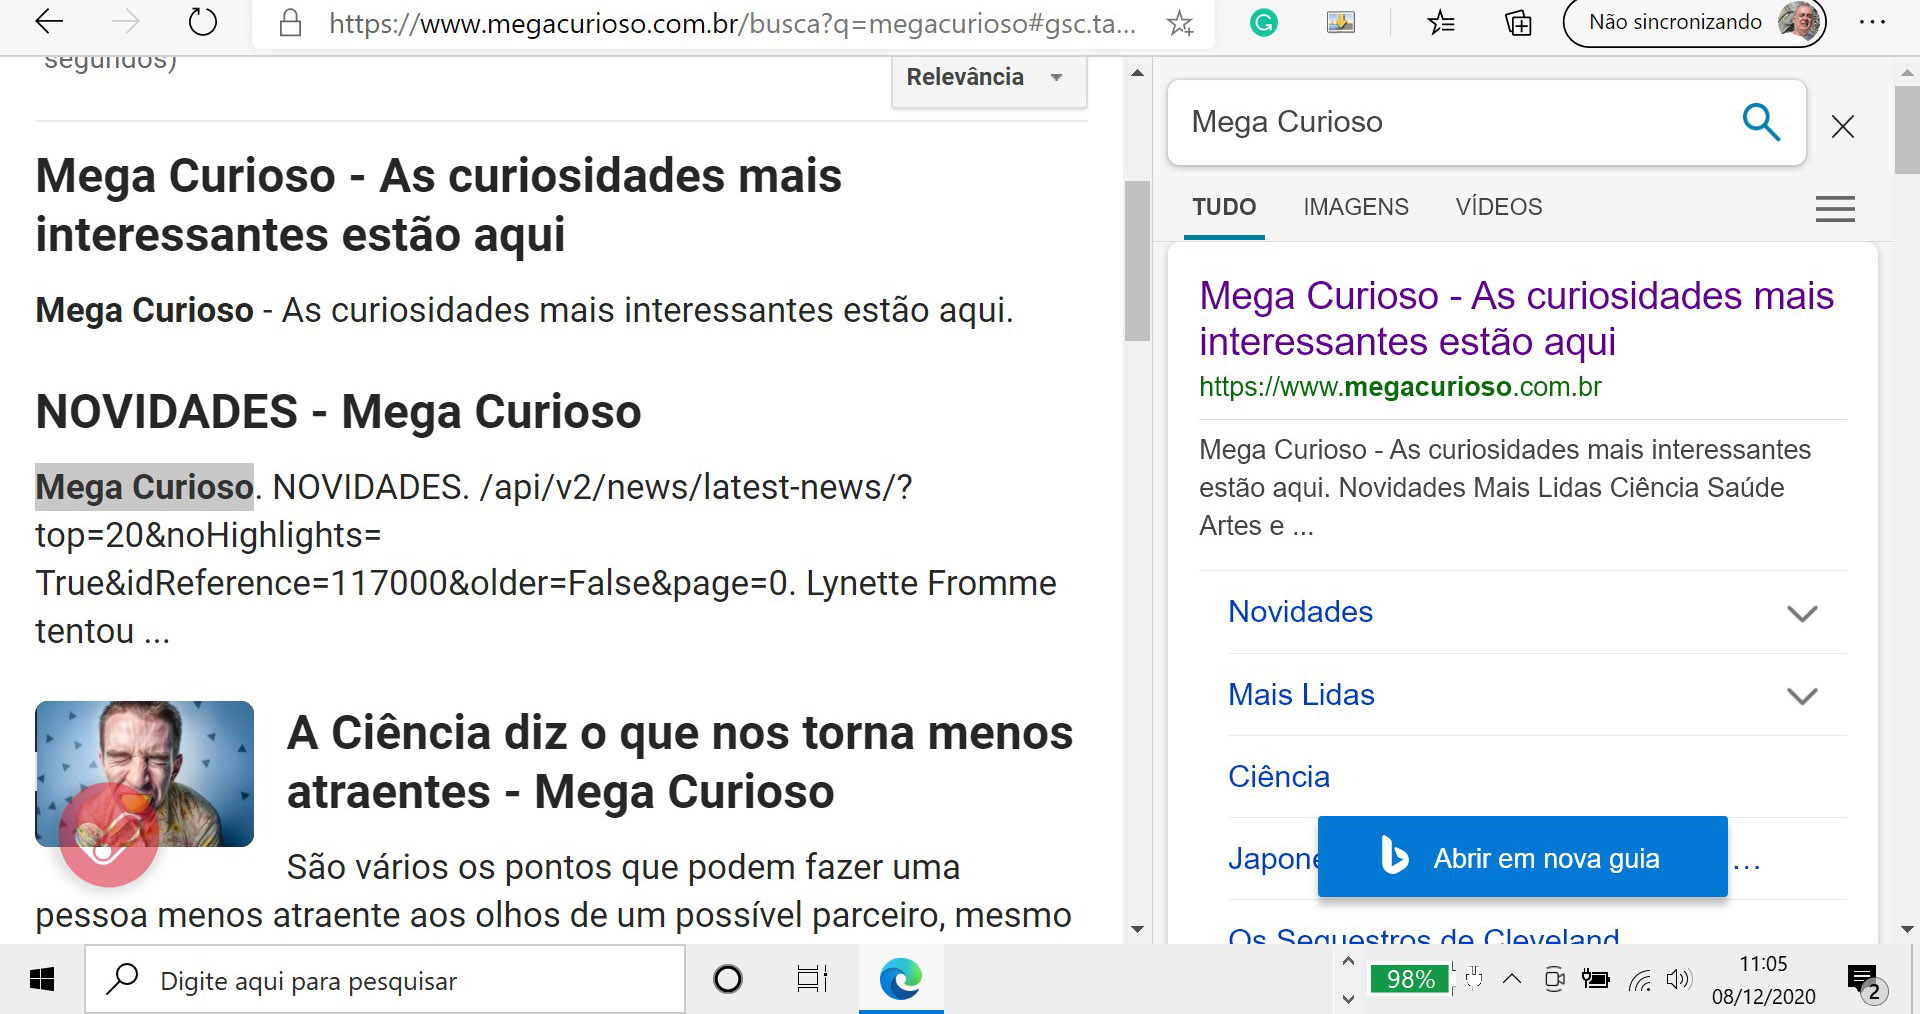Show hidden tray icons chevron
This screenshot has height=1014, width=1920.
coord(1512,979)
